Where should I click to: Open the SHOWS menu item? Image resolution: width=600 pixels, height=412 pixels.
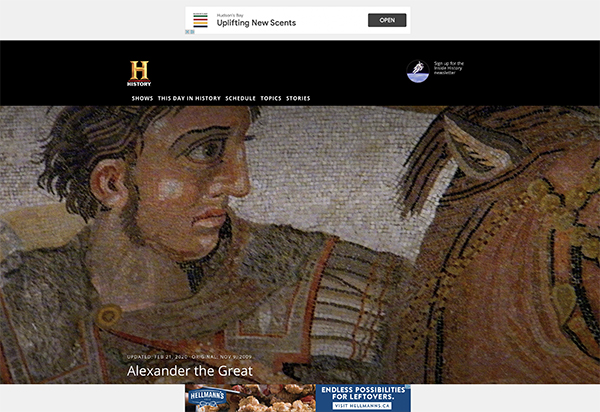142,98
